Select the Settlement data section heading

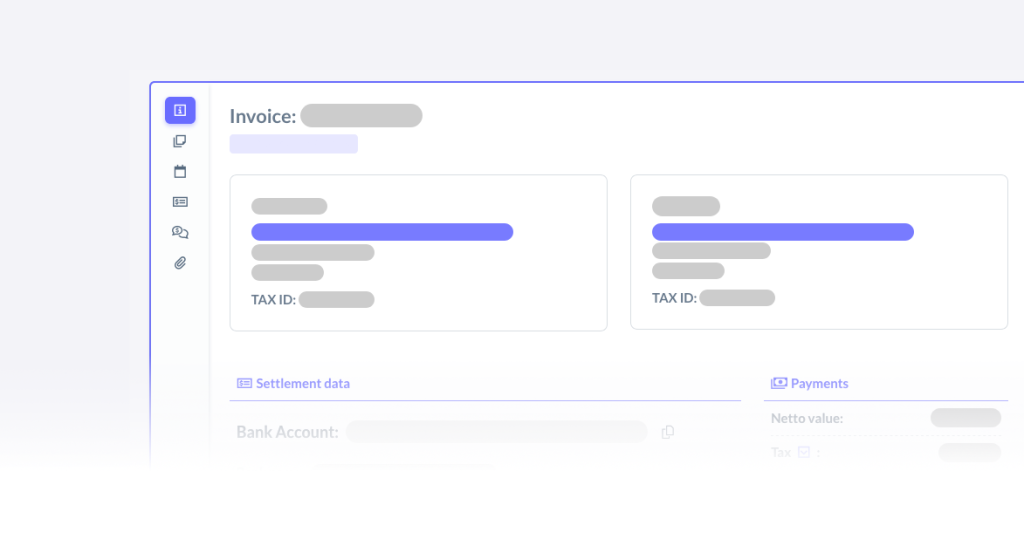pos(303,384)
